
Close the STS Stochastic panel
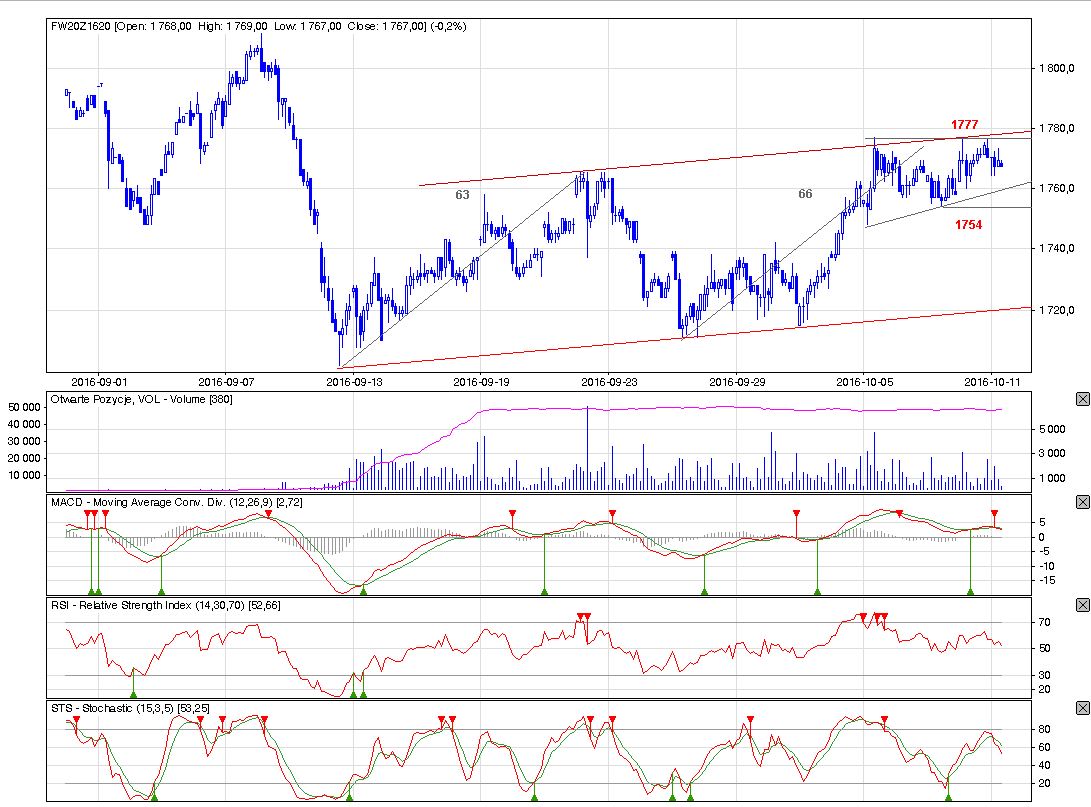tap(1082, 708)
